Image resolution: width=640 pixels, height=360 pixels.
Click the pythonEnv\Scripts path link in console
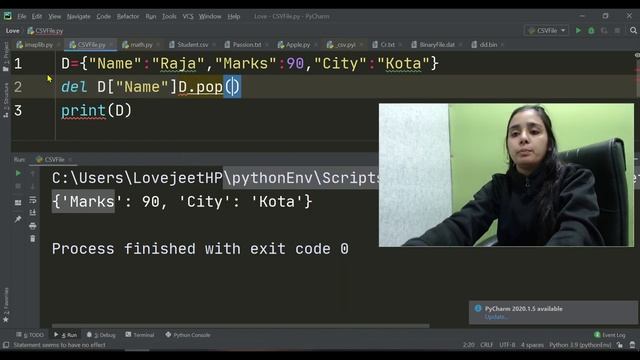300,178
